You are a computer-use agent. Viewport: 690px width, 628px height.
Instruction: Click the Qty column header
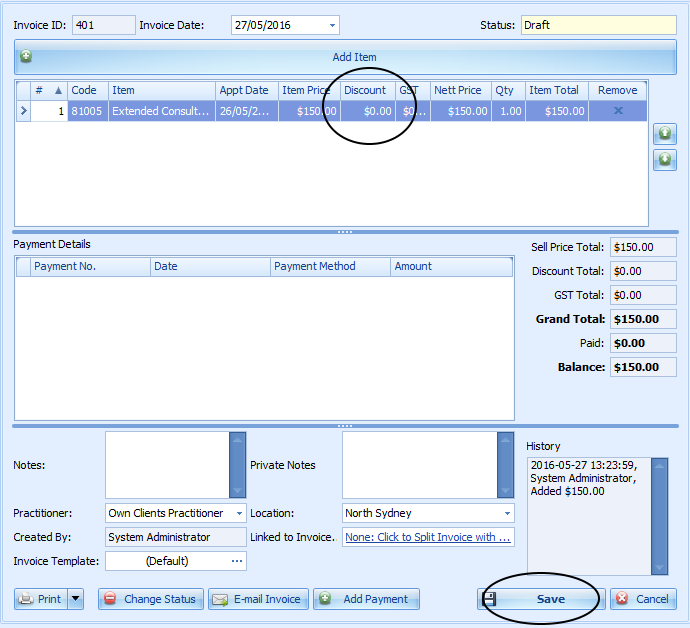[508, 90]
